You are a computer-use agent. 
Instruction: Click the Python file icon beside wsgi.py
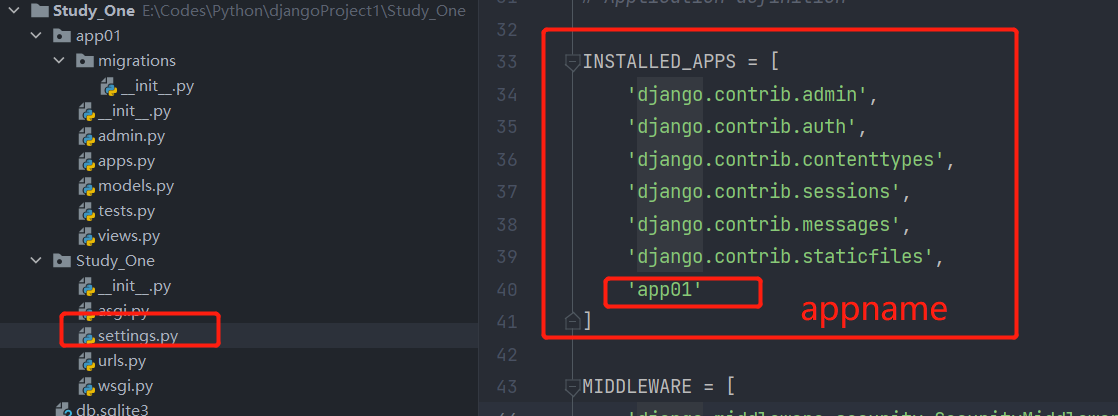(x=86, y=386)
